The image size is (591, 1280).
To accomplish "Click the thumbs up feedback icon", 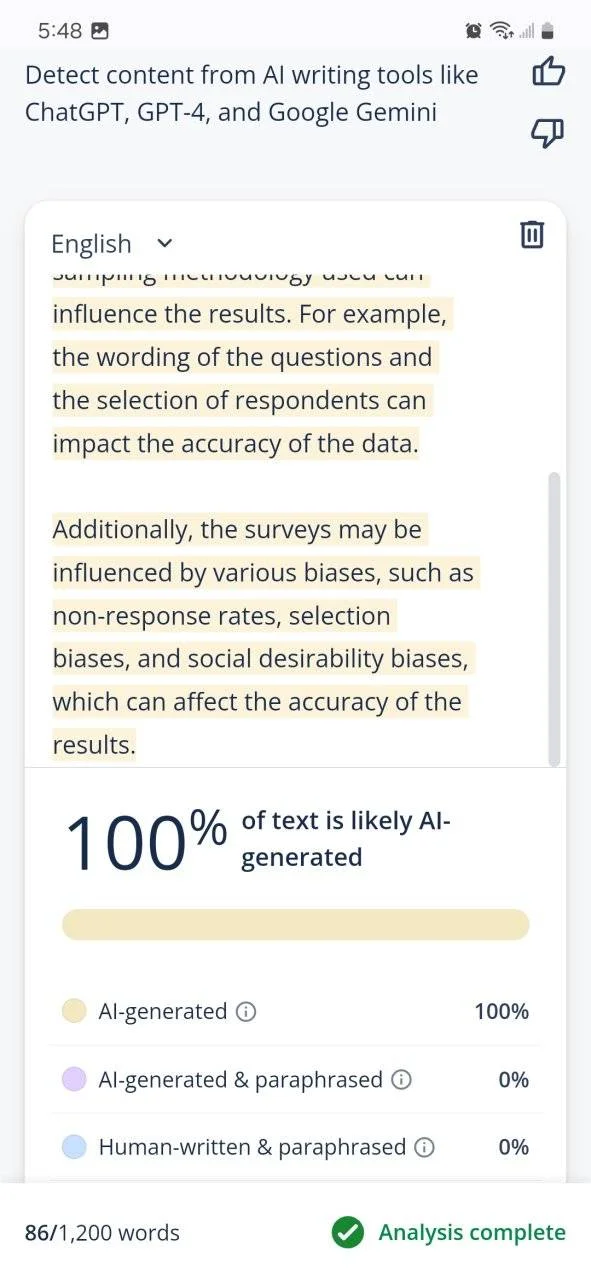I will [x=548, y=72].
